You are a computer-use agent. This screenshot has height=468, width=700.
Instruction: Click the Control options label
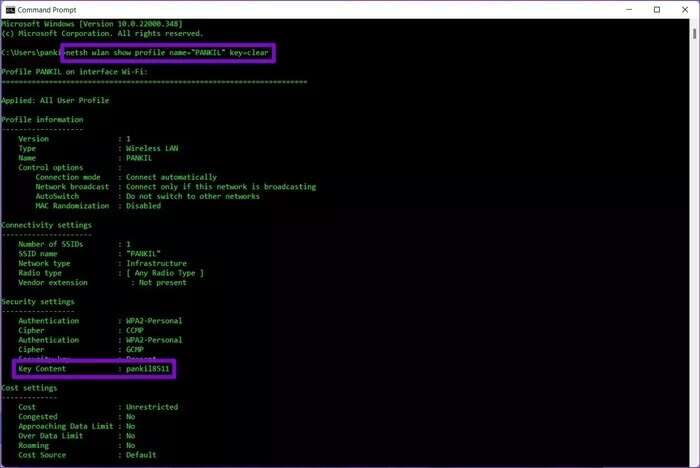tap(50, 167)
